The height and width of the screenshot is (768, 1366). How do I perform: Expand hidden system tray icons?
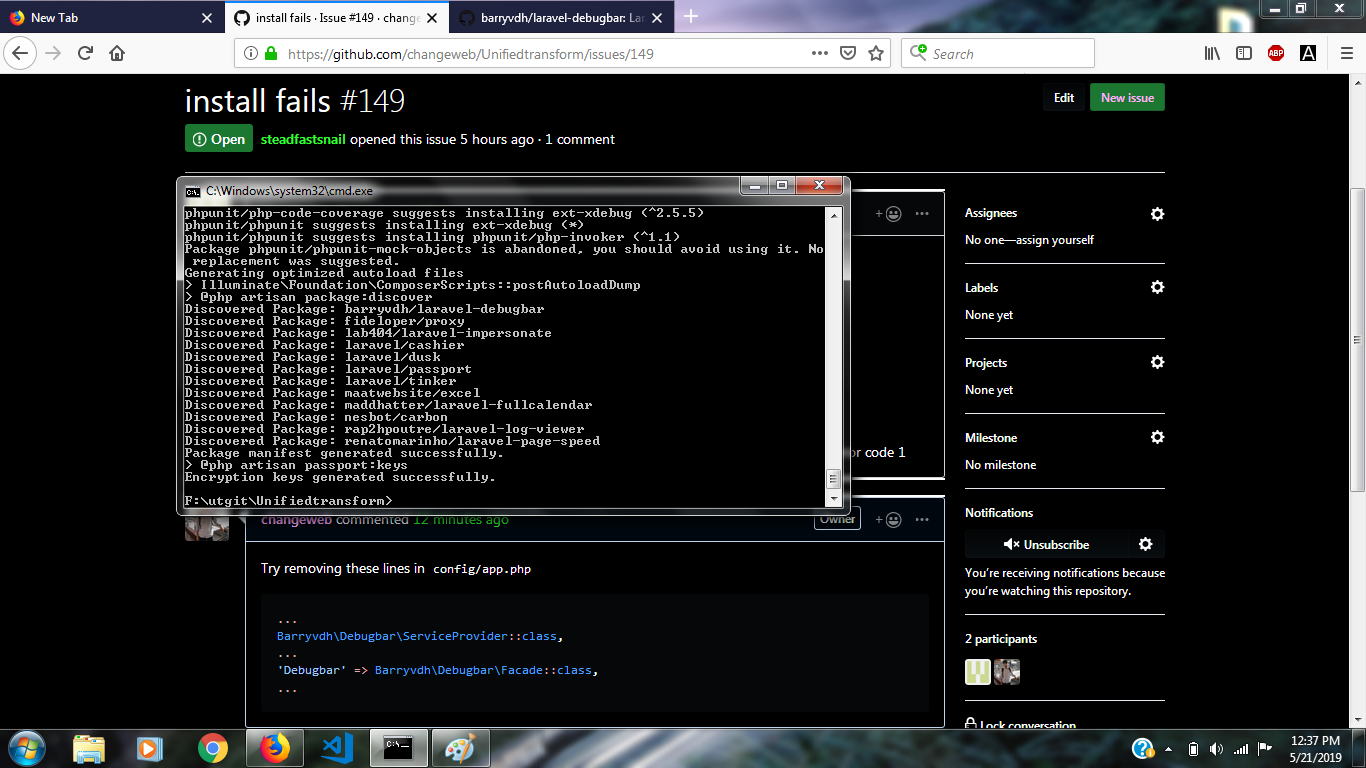tap(1170, 748)
